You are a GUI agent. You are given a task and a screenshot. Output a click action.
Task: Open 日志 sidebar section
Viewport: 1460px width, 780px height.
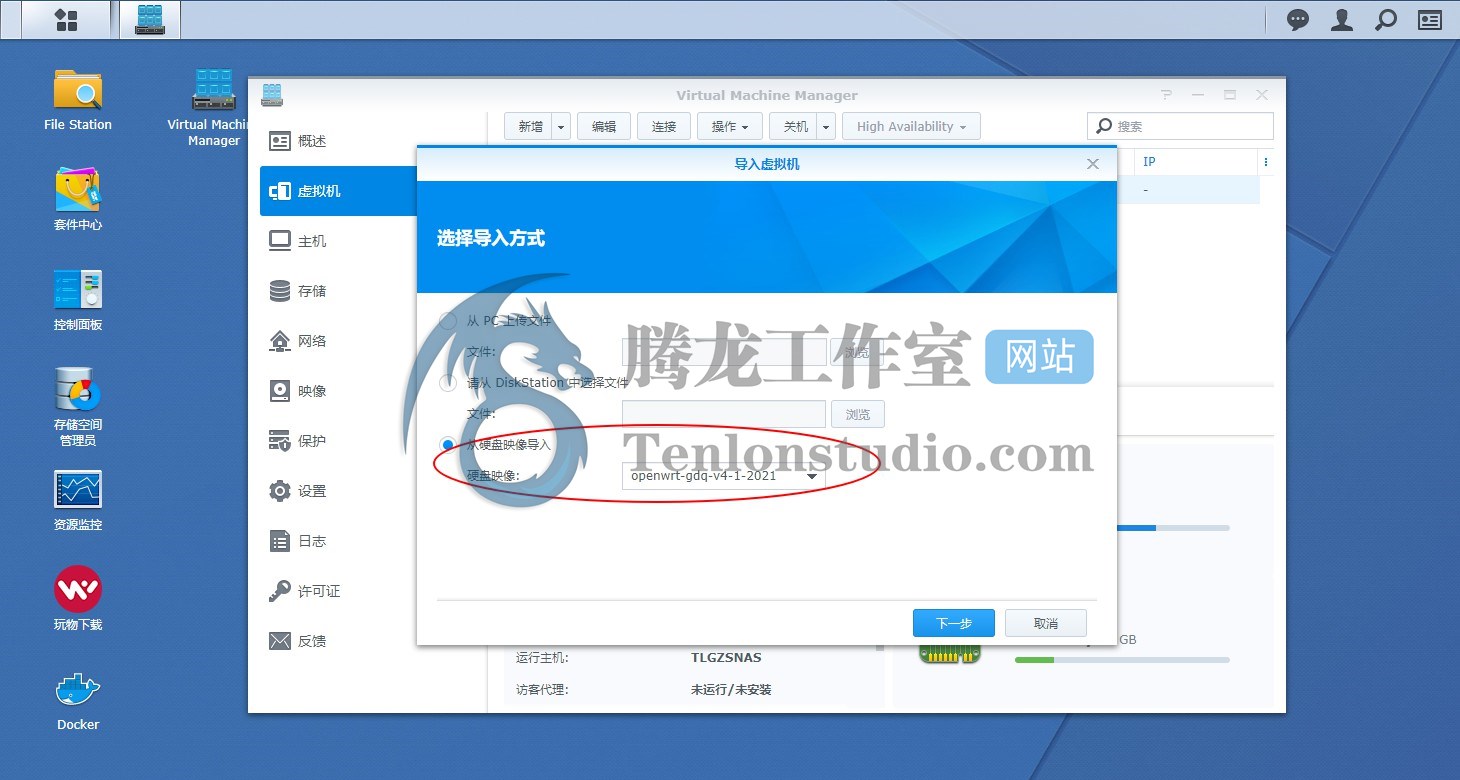click(x=338, y=541)
